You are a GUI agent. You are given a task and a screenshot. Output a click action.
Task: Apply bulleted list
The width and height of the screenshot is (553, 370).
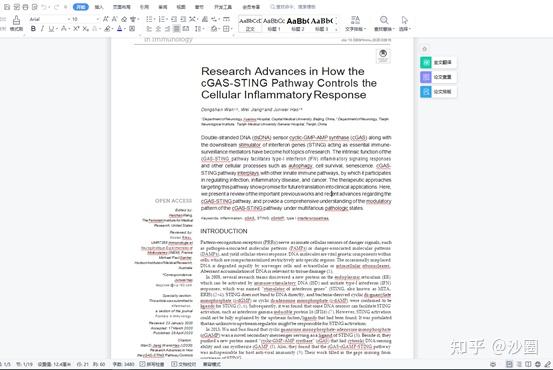point(150,19)
